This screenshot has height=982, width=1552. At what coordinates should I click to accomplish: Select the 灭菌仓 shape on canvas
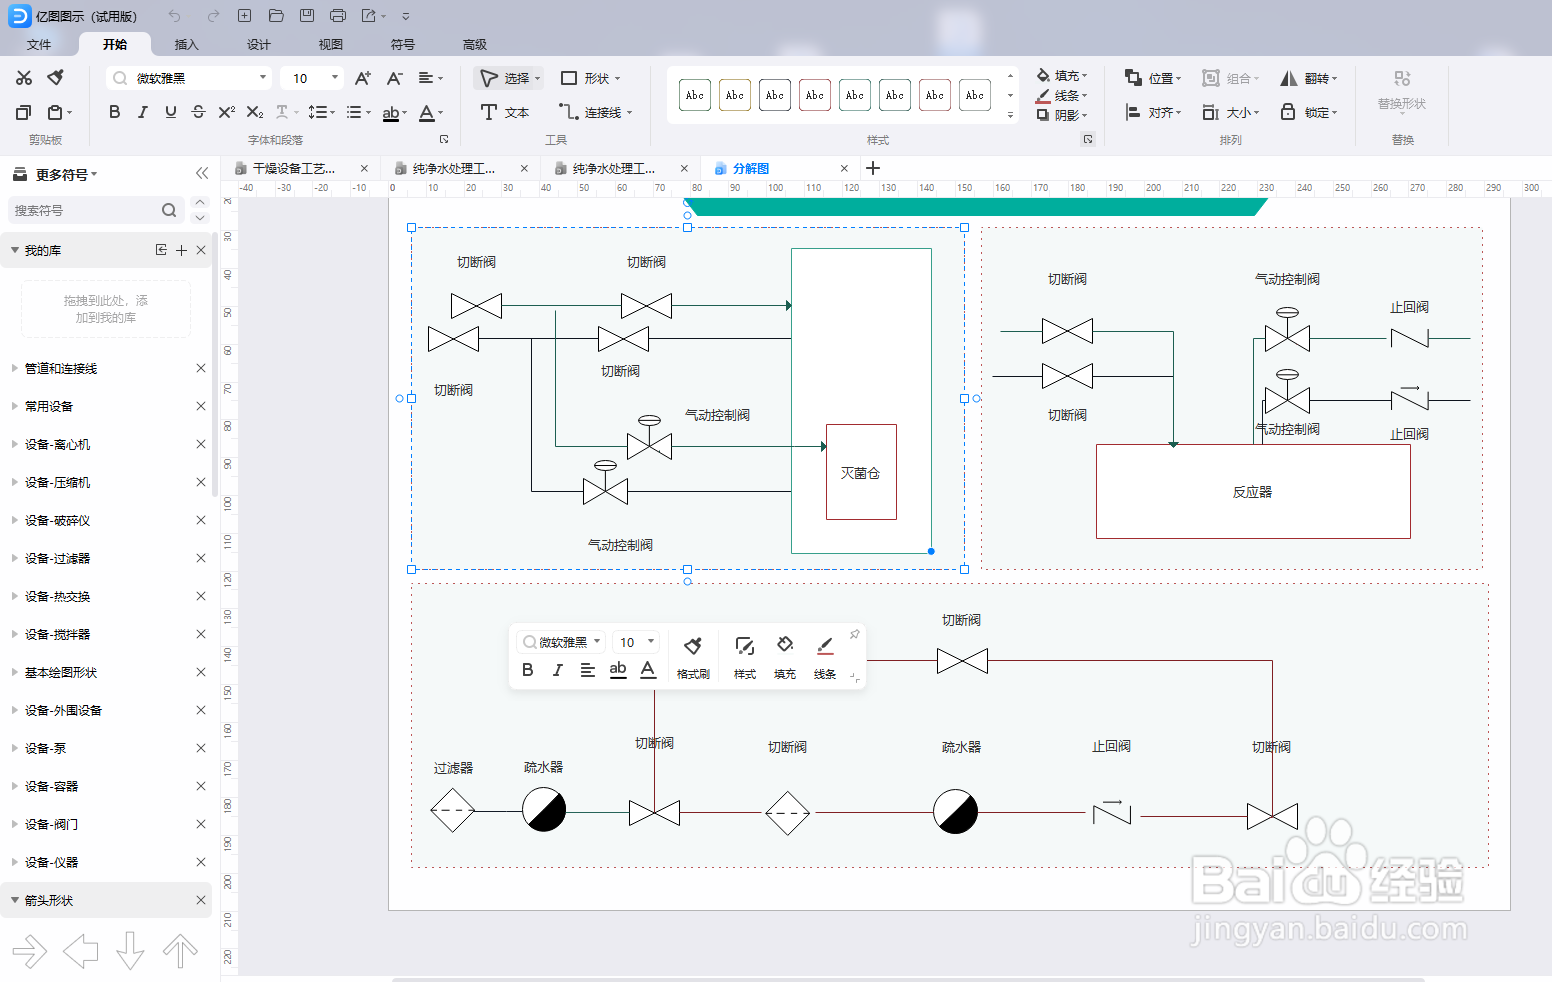[x=861, y=472]
